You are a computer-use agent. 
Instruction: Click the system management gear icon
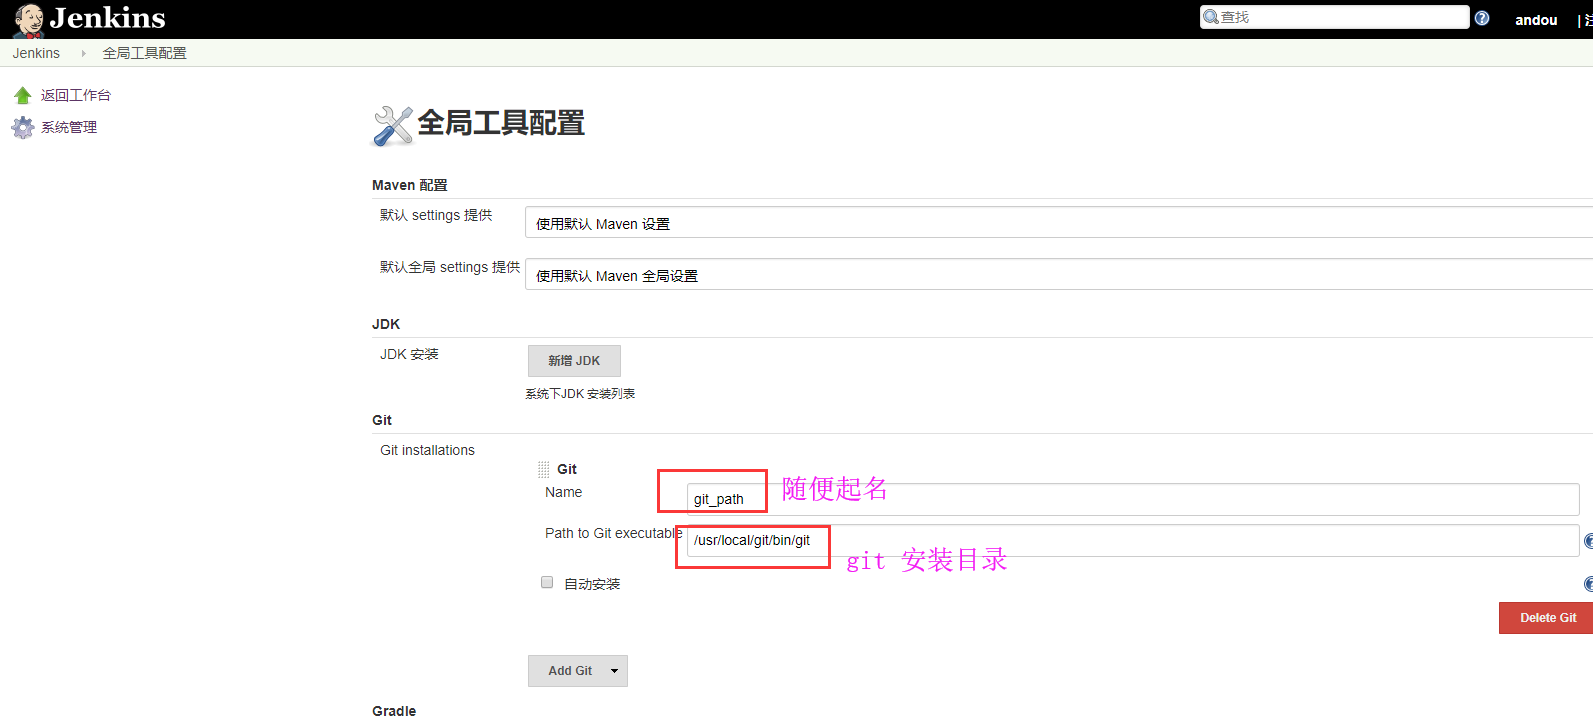(x=23, y=127)
